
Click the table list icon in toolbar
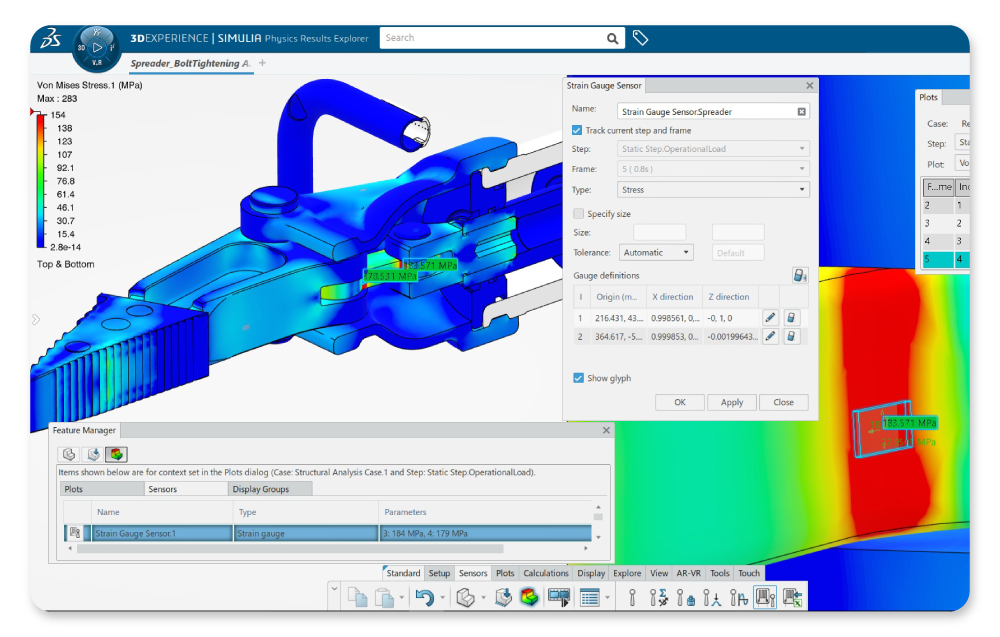point(590,597)
